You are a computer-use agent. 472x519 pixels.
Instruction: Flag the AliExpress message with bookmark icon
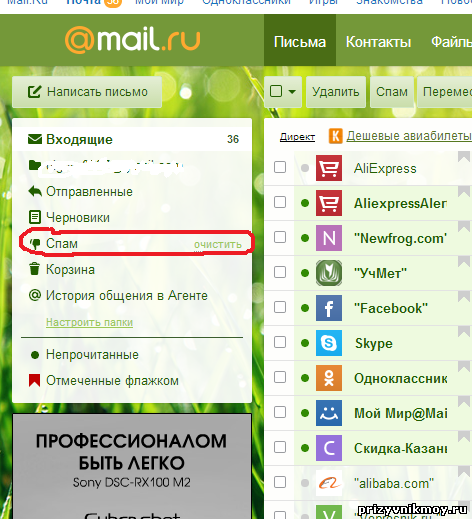(464, 156)
